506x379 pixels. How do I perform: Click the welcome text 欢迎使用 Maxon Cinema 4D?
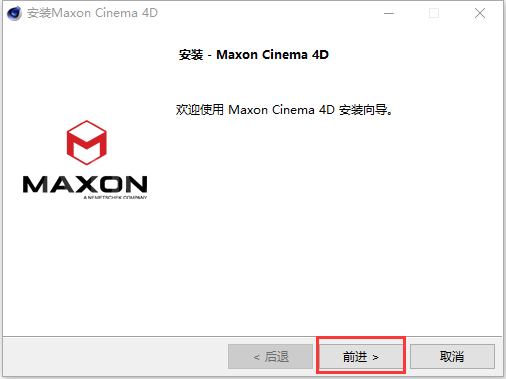pos(255,110)
